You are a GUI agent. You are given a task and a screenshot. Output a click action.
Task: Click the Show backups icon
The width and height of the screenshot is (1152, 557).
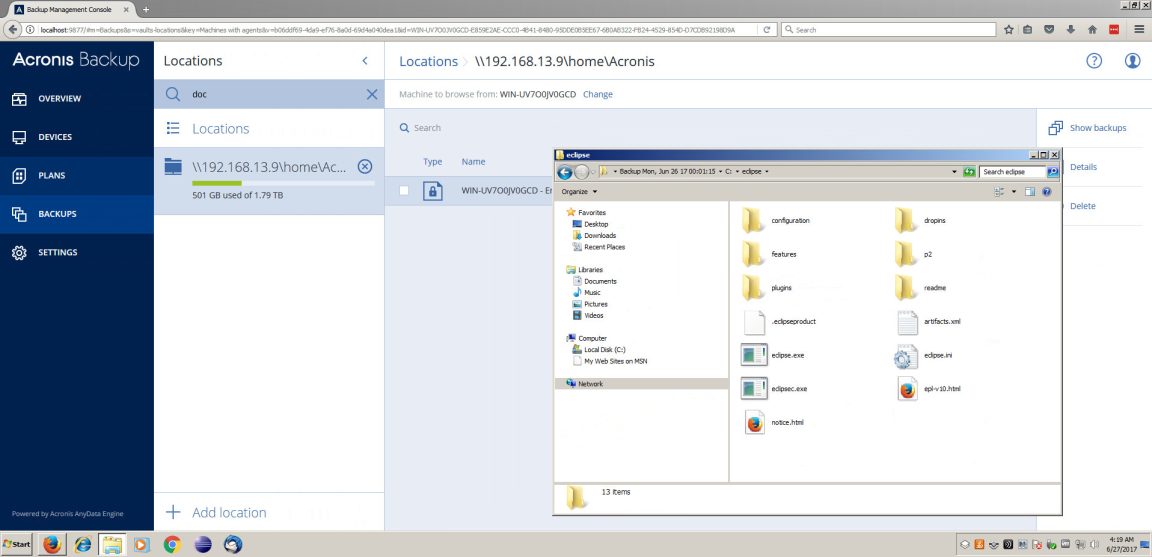(x=1054, y=128)
